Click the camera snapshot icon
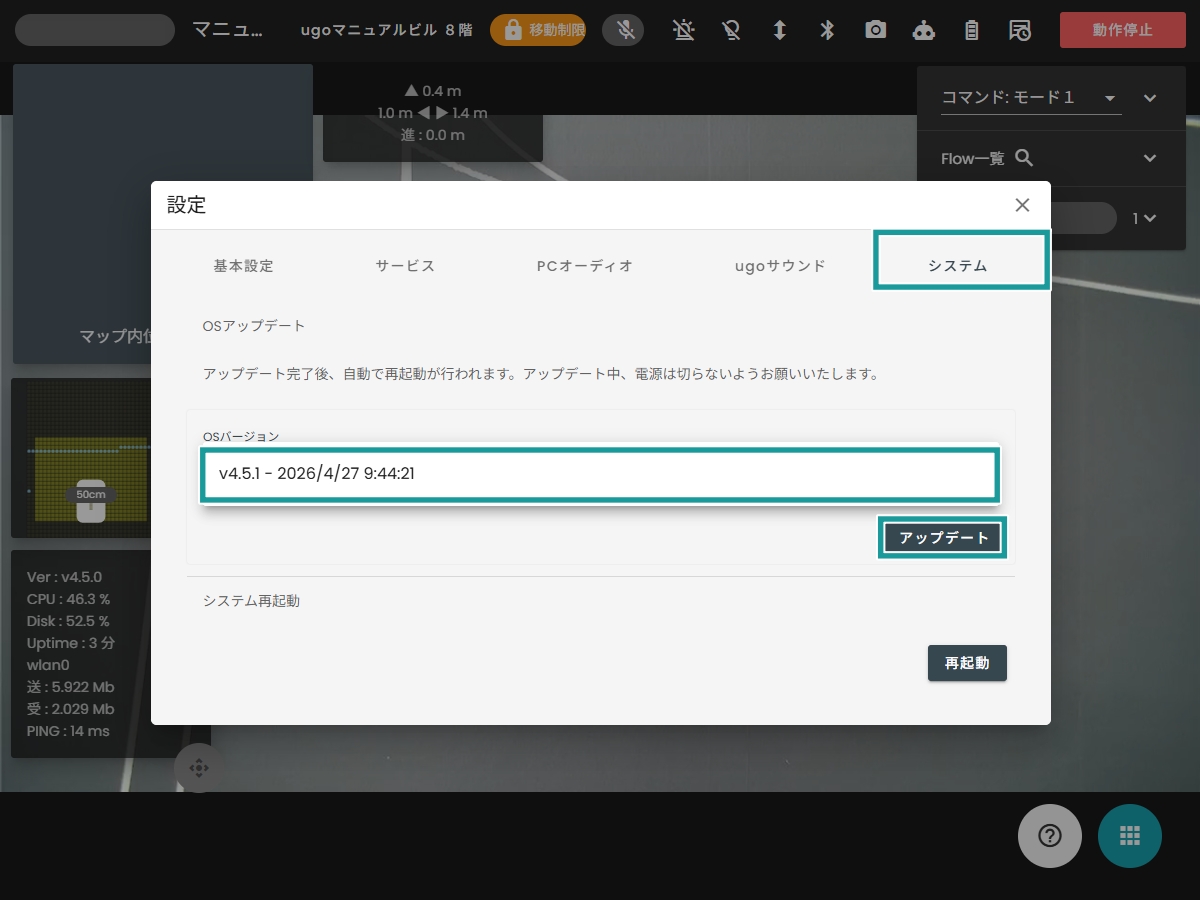Viewport: 1200px width, 900px height. coord(876,30)
